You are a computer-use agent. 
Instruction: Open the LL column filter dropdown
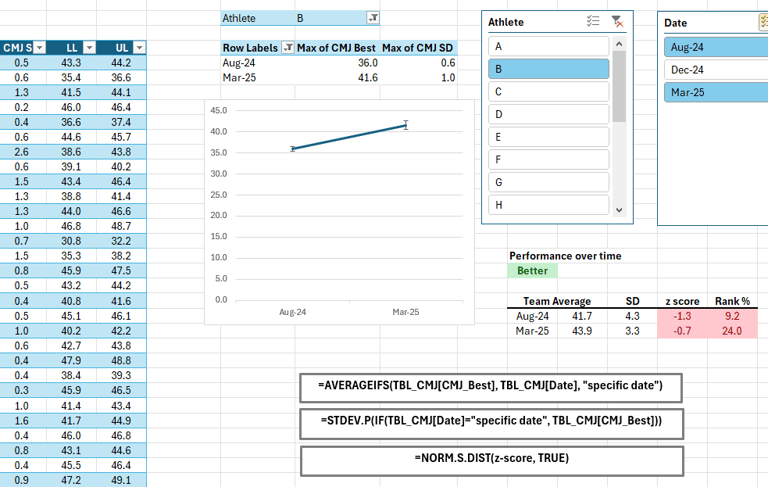click(89, 48)
